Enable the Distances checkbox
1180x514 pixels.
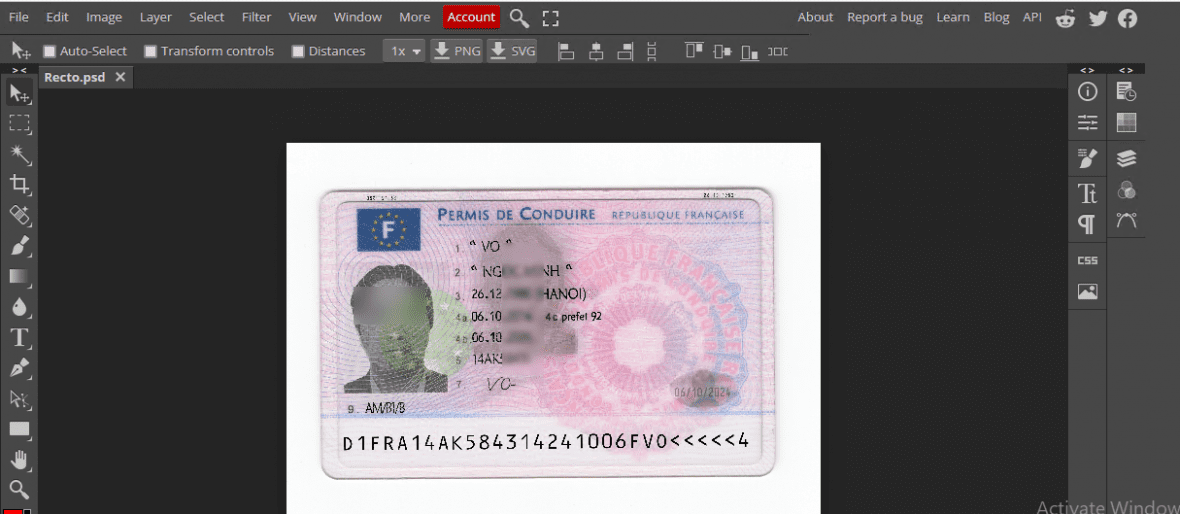point(298,51)
